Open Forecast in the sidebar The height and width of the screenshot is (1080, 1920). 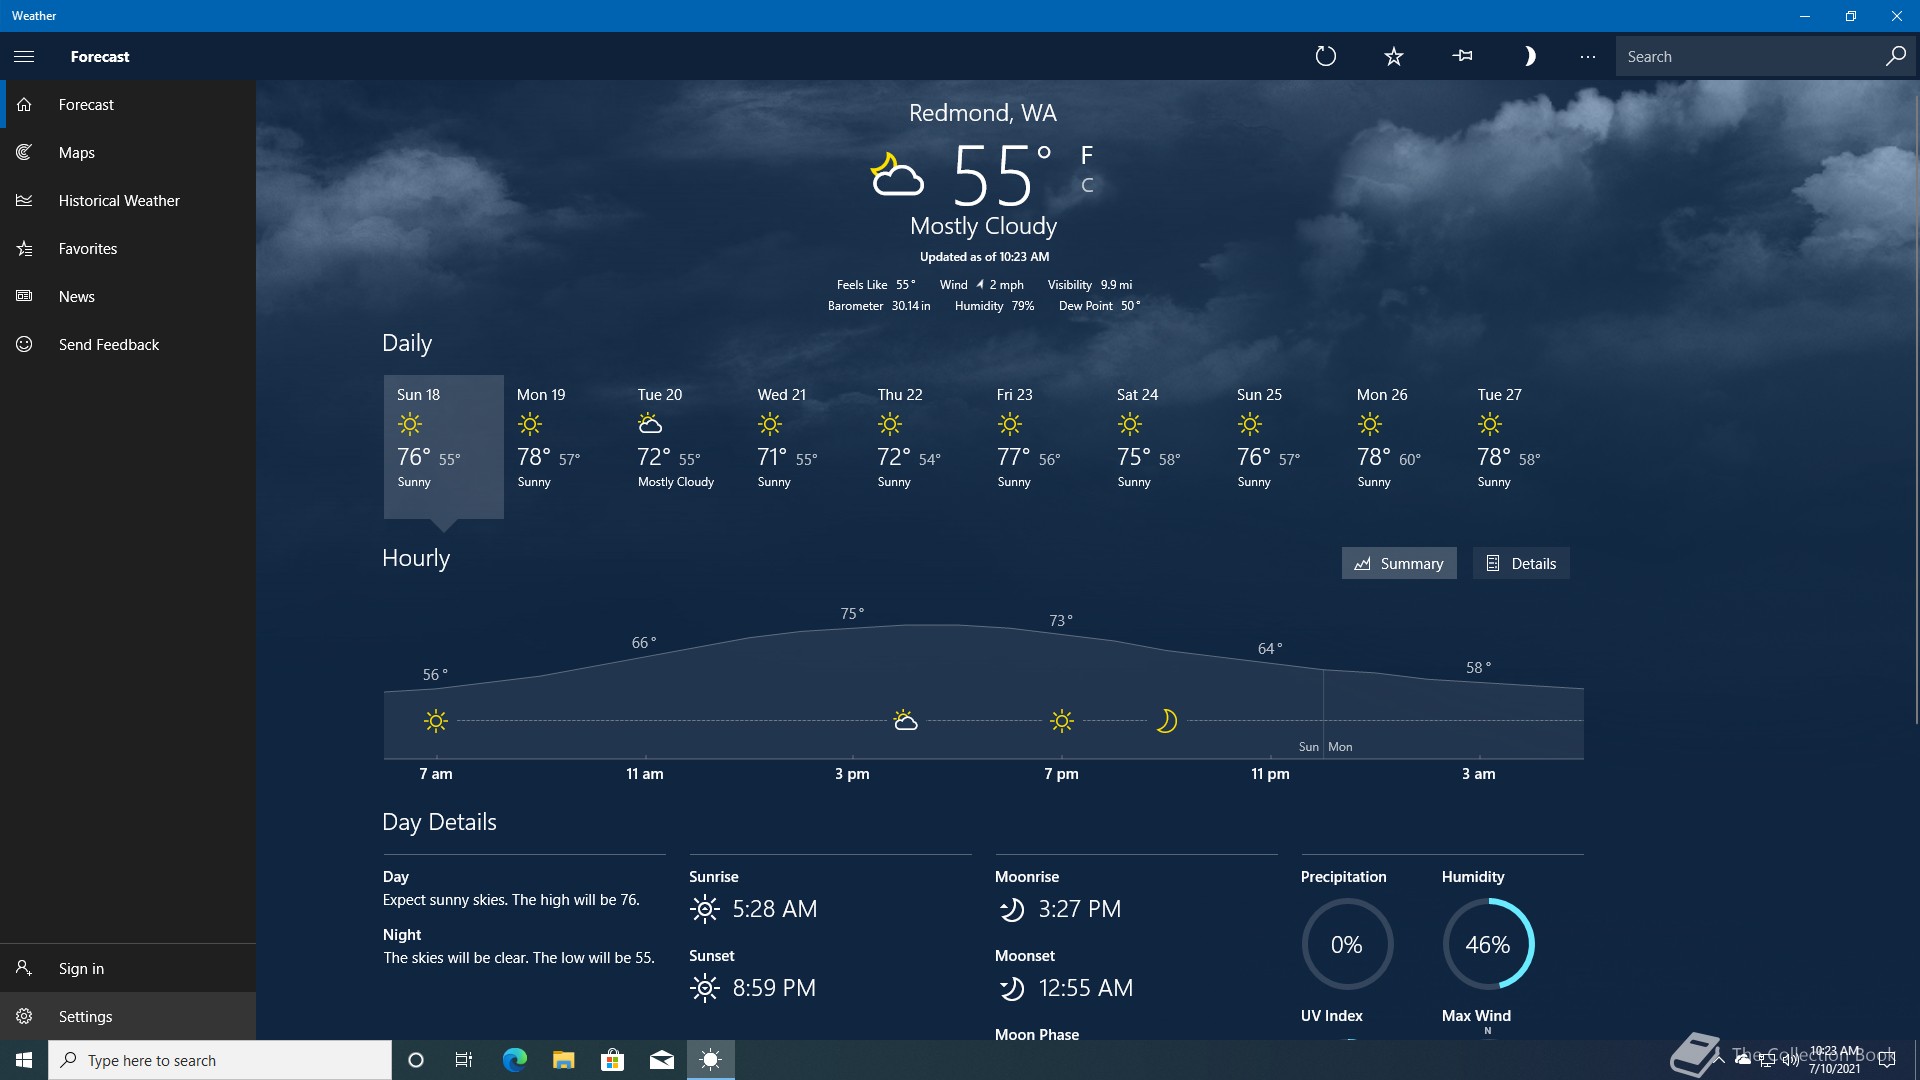click(x=128, y=104)
